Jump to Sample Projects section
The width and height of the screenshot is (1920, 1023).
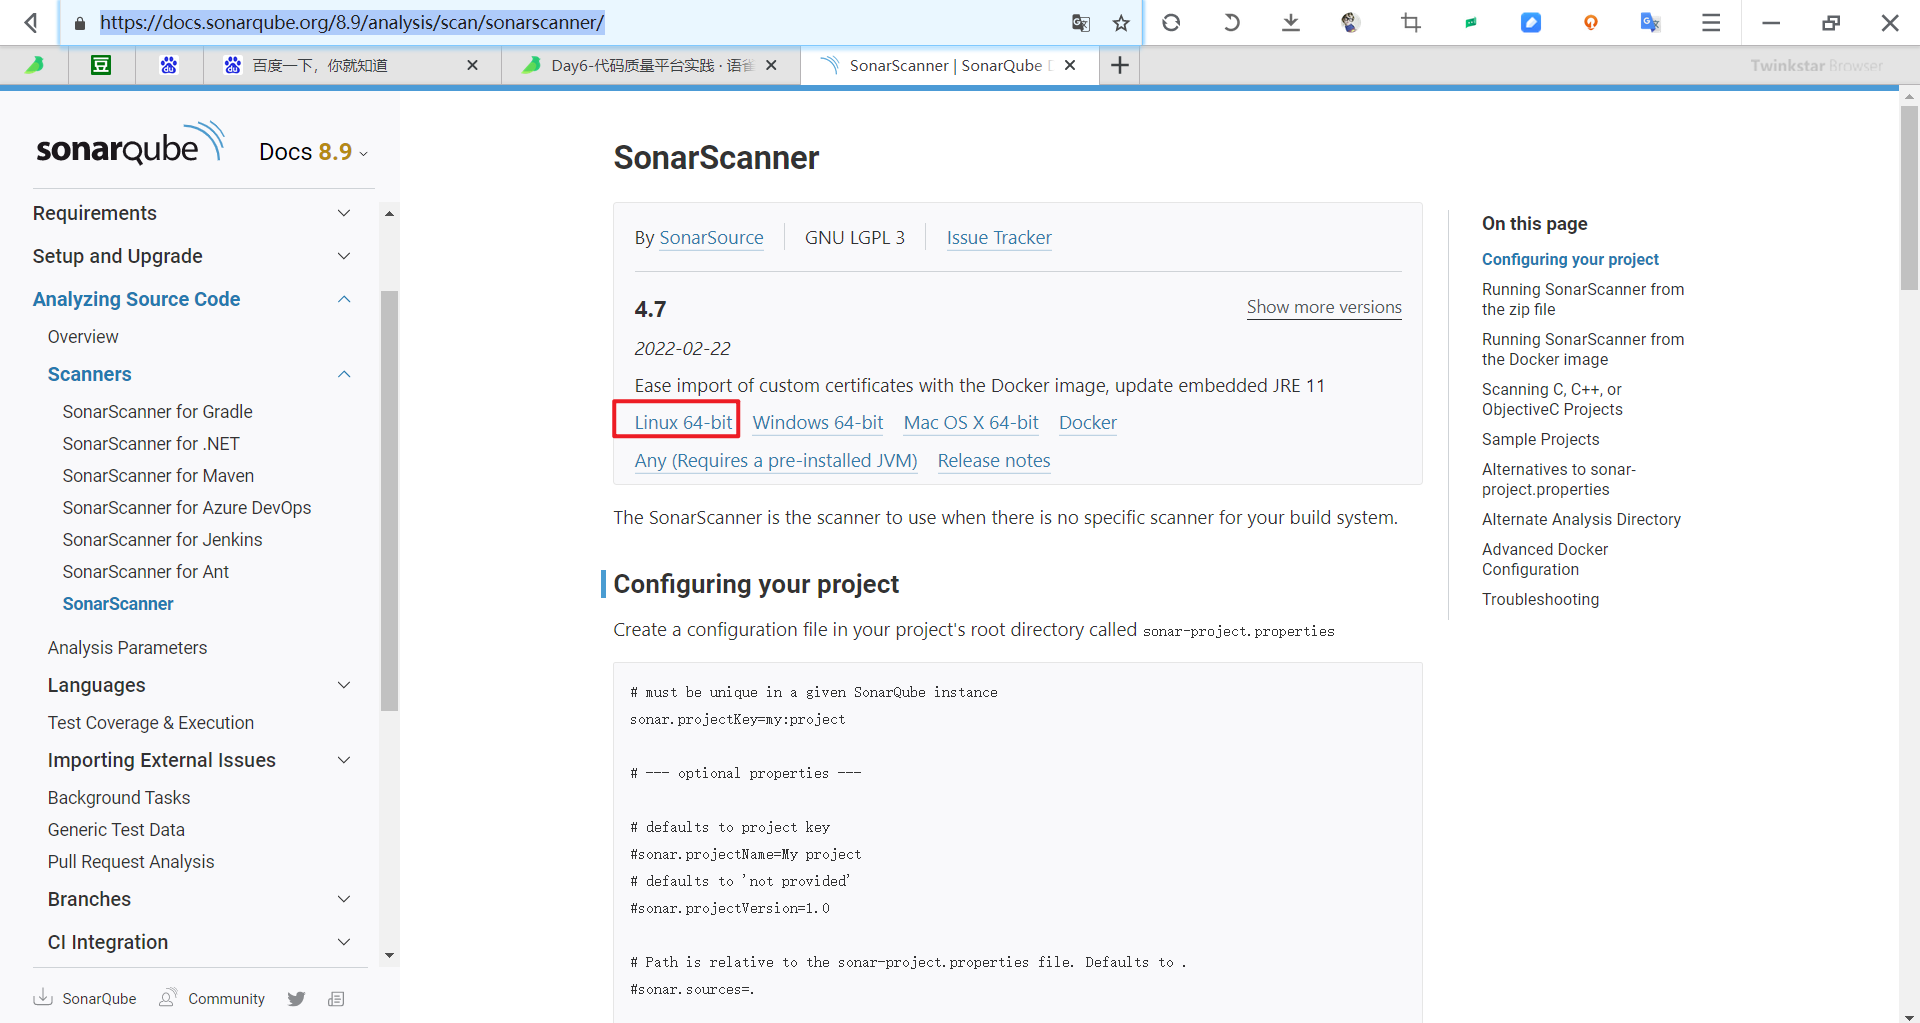pyautogui.click(x=1541, y=440)
